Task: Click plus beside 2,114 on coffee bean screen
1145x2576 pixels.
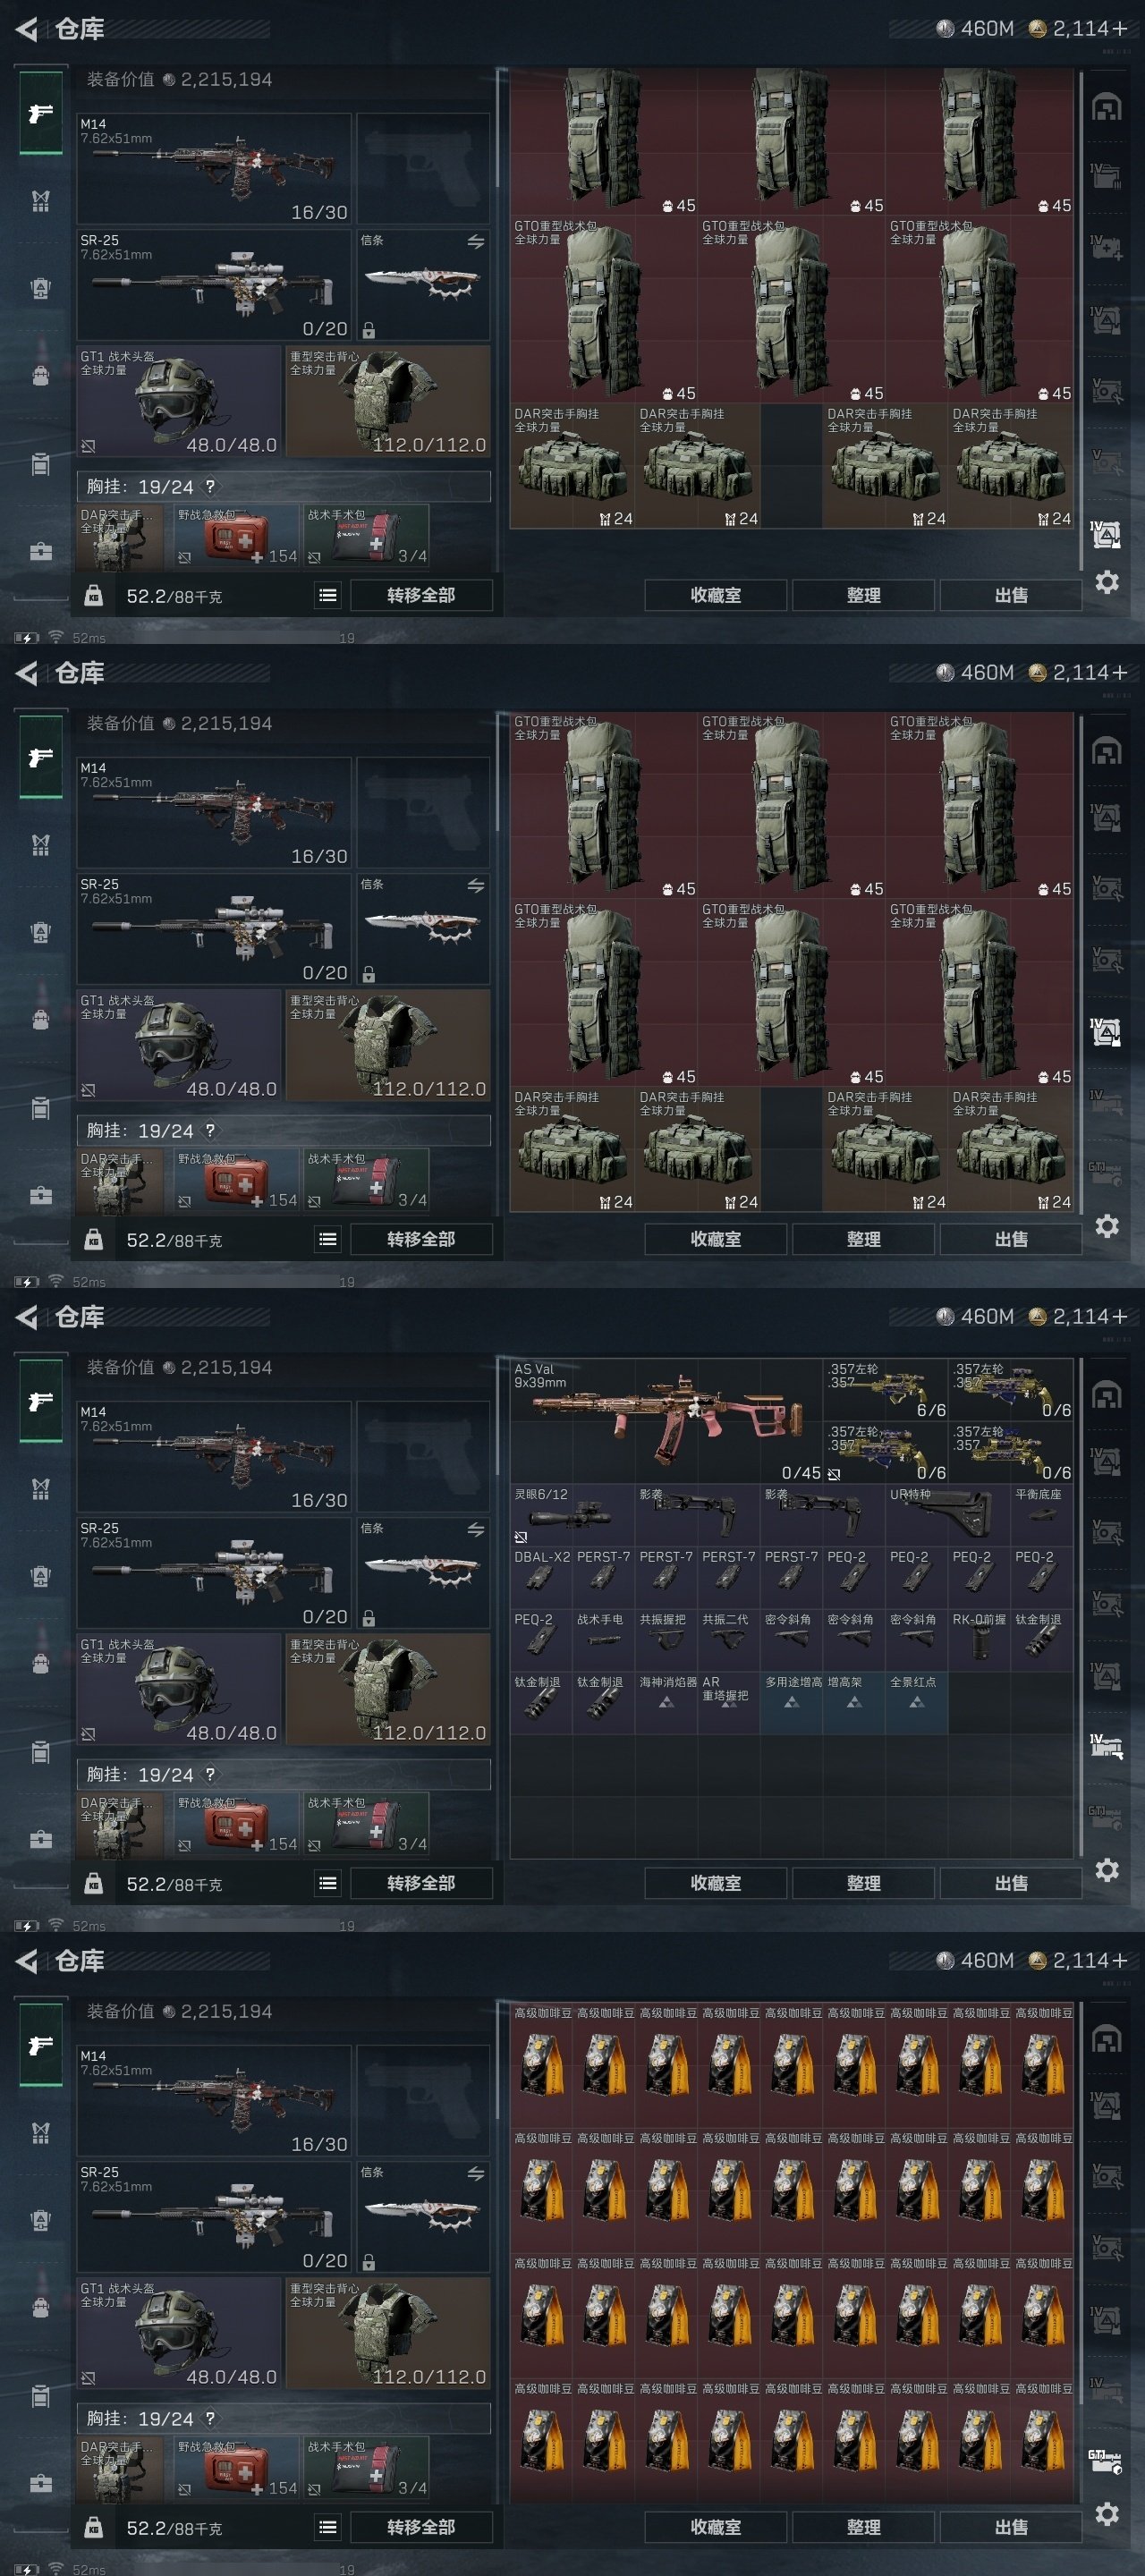Action: tap(1120, 1960)
